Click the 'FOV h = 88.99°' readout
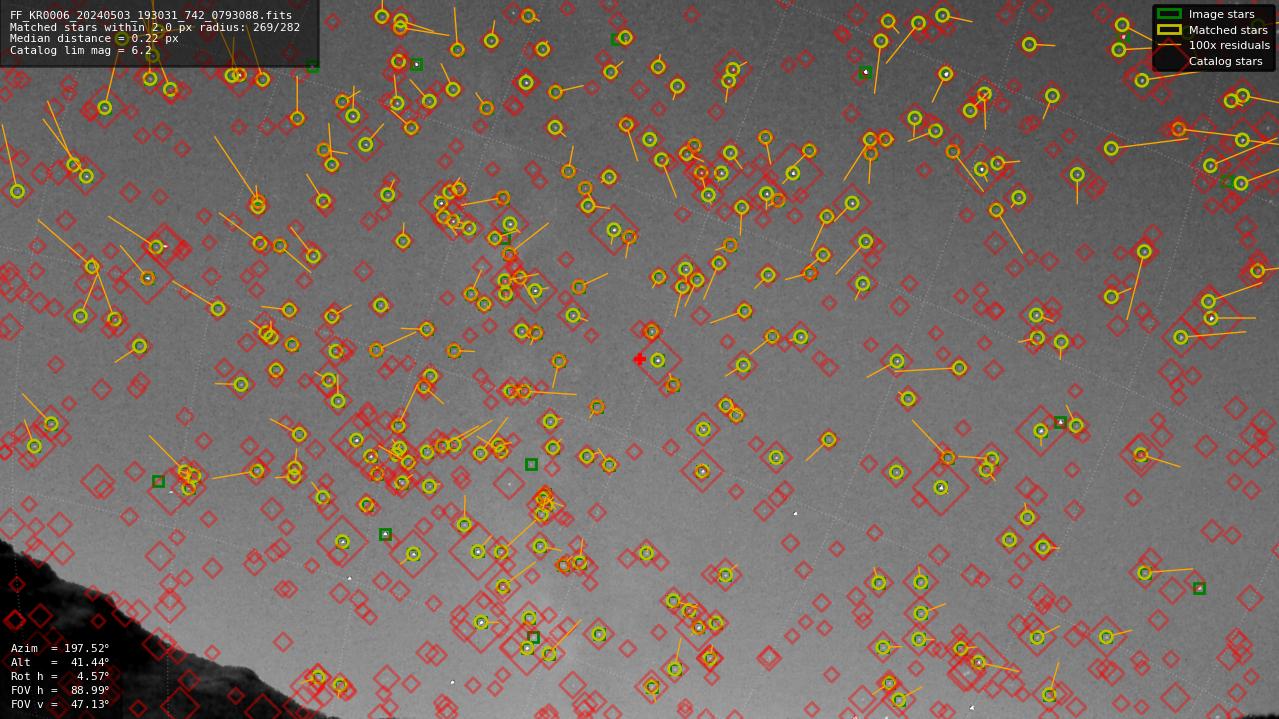Image resolution: width=1279 pixels, height=719 pixels. tap(60, 691)
